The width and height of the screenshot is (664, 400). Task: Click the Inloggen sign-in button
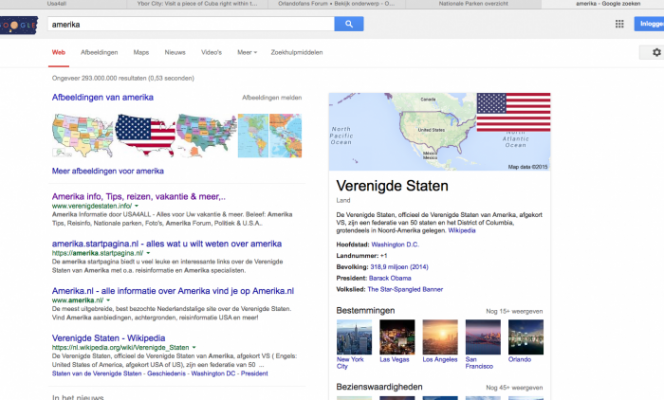(x=650, y=24)
